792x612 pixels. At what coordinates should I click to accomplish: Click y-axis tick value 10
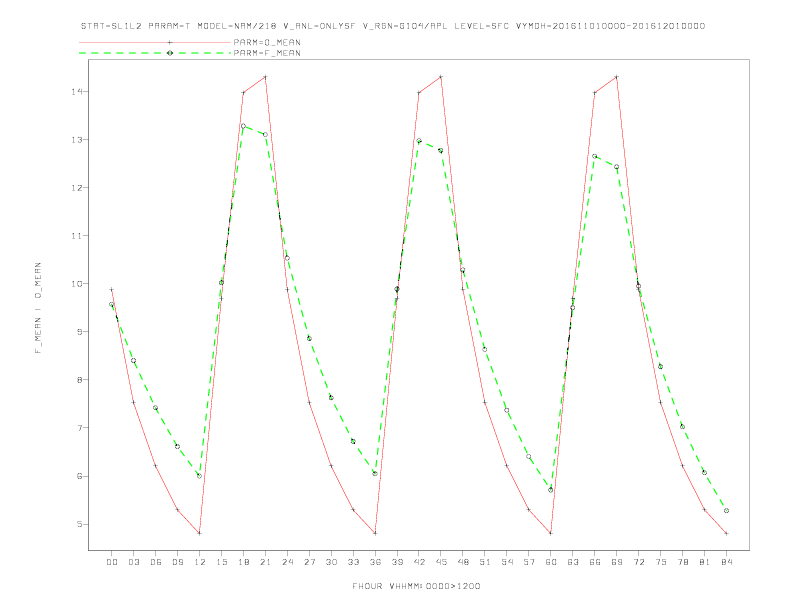(x=77, y=284)
